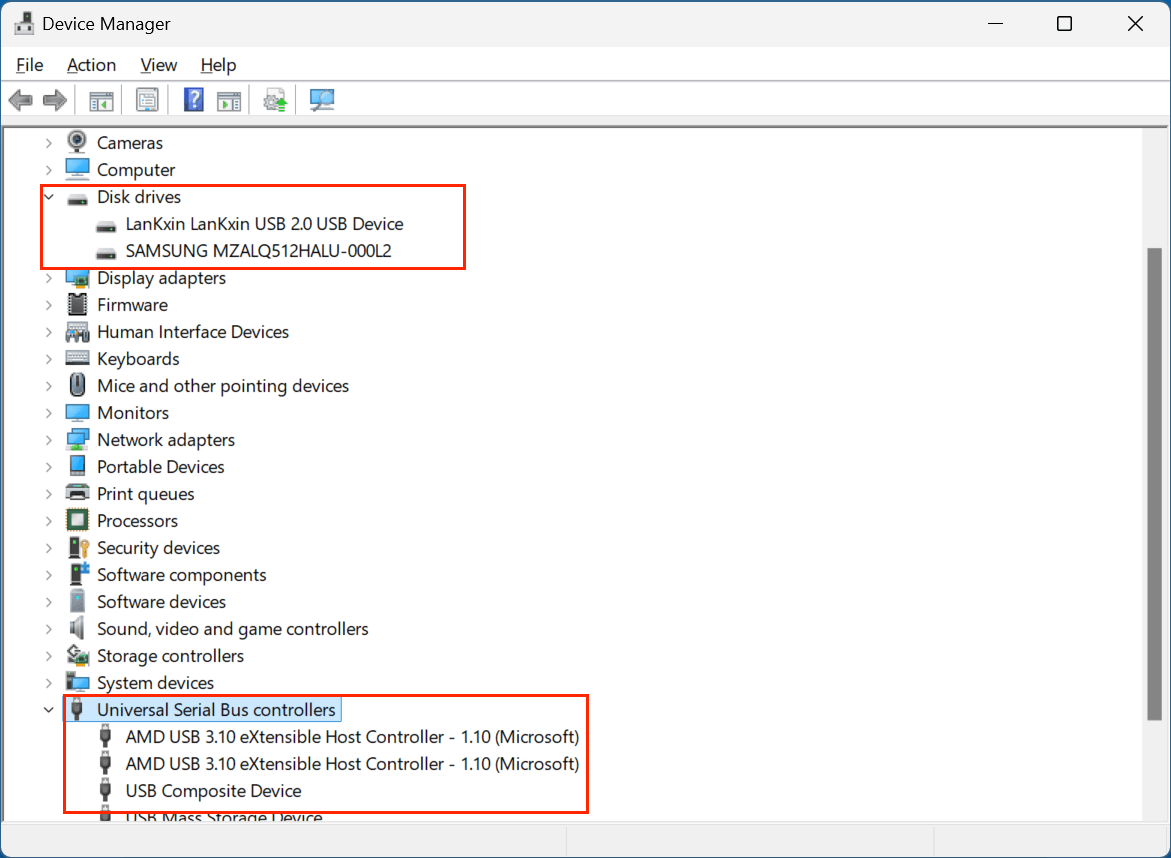Click the Scan for hardware changes icon
1171x858 pixels.
[x=321, y=99]
